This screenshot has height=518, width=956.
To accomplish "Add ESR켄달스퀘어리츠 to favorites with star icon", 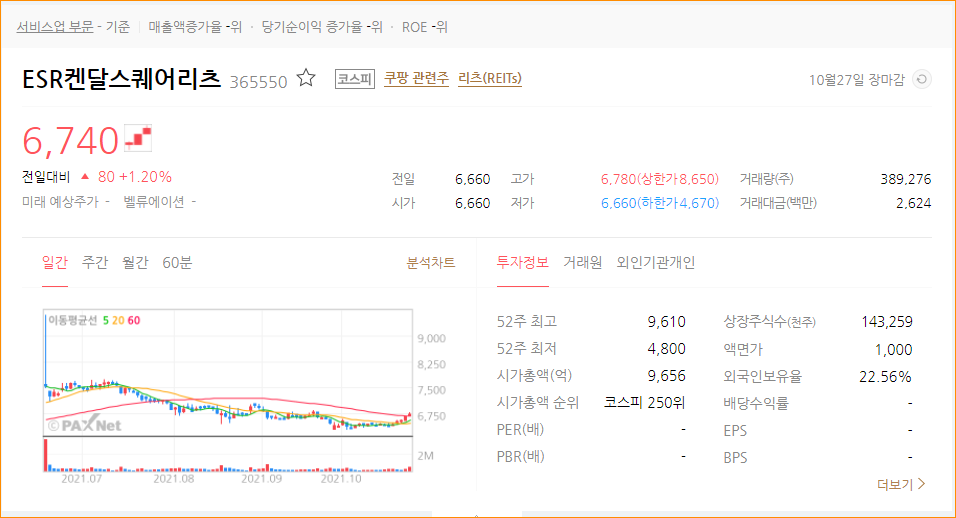I will 306,79.
